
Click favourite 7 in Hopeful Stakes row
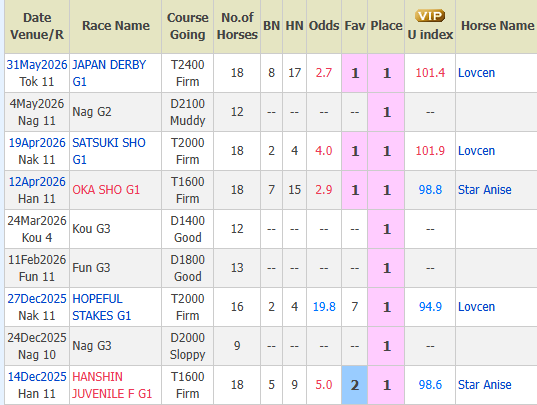(x=355, y=307)
